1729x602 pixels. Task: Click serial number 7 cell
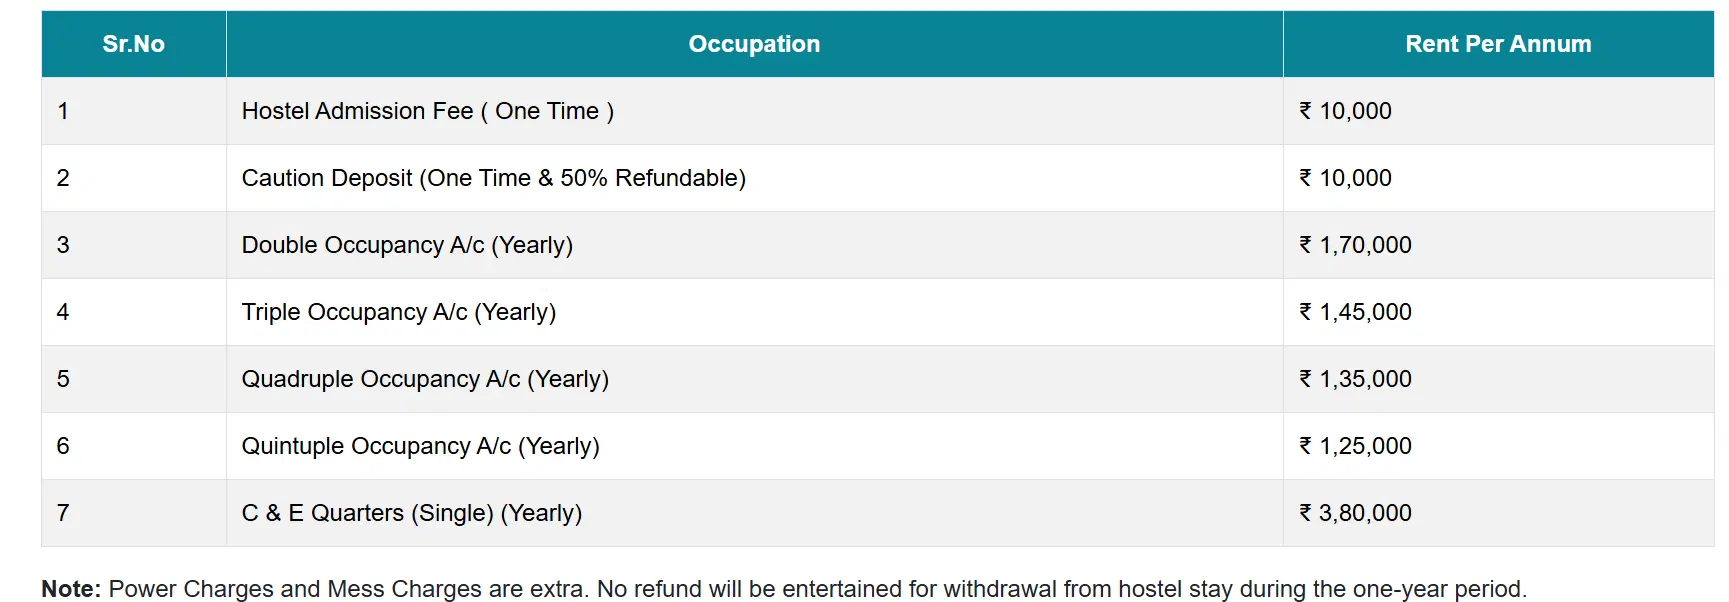tap(63, 513)
